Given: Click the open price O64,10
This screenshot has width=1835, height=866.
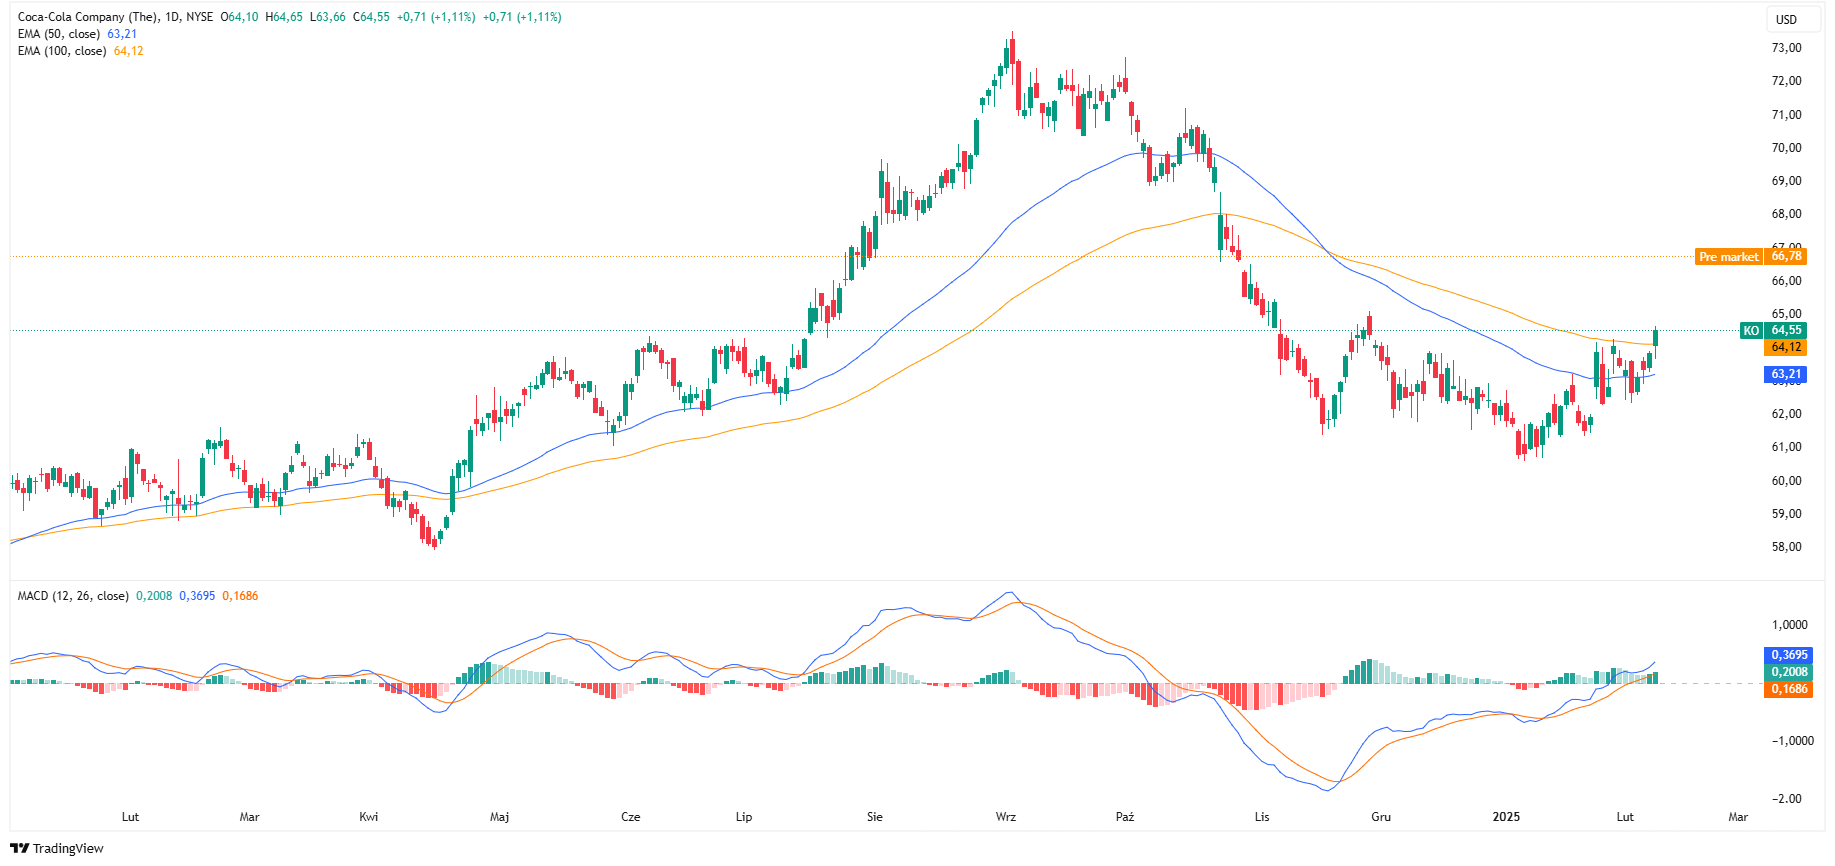Looking at the screenshot, I should [240, 17].
